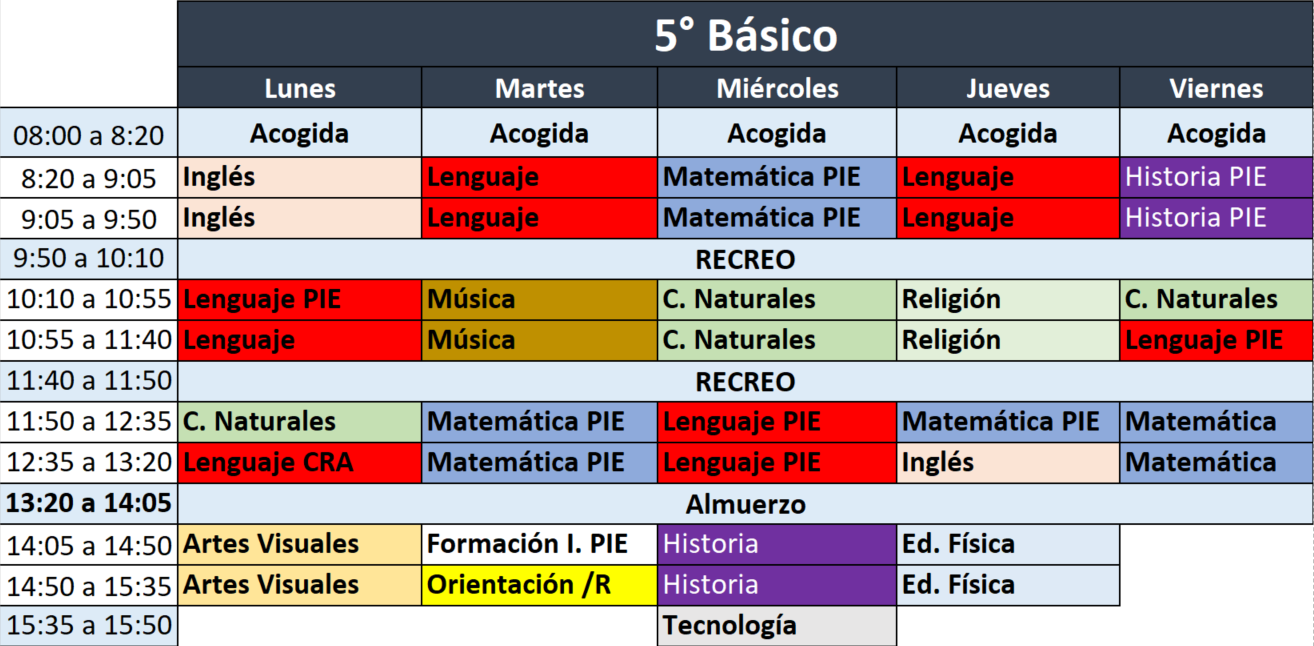Select the Formación I. PIE cell
The height and width of the screenshot is (646, 1314).
click(539, 544)
